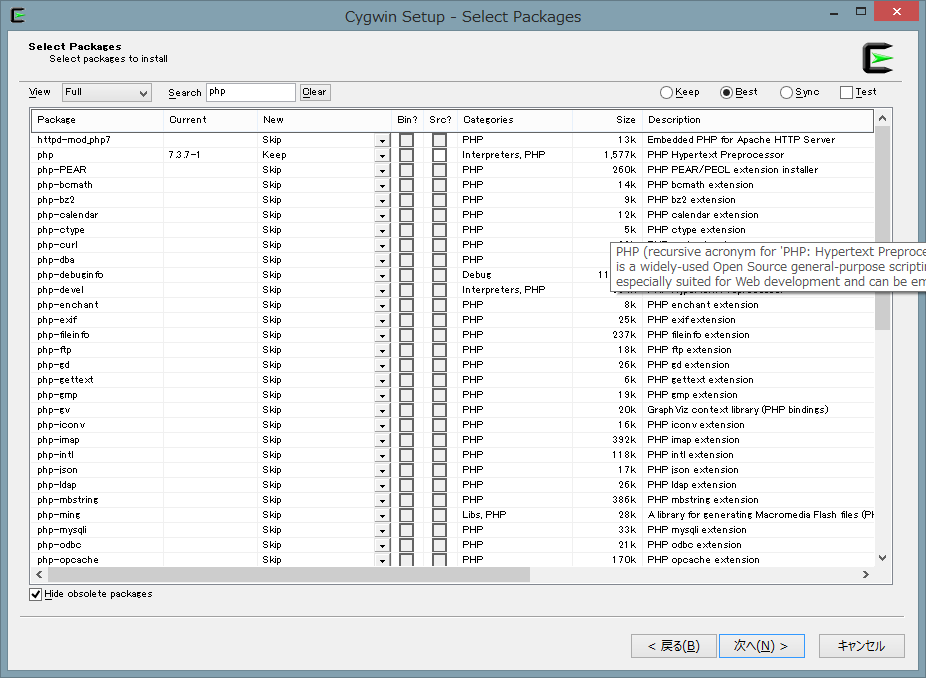This screenshot has height=678, width=926.
Task: Click the 次へ(N) > button
Action: point(761,646)
